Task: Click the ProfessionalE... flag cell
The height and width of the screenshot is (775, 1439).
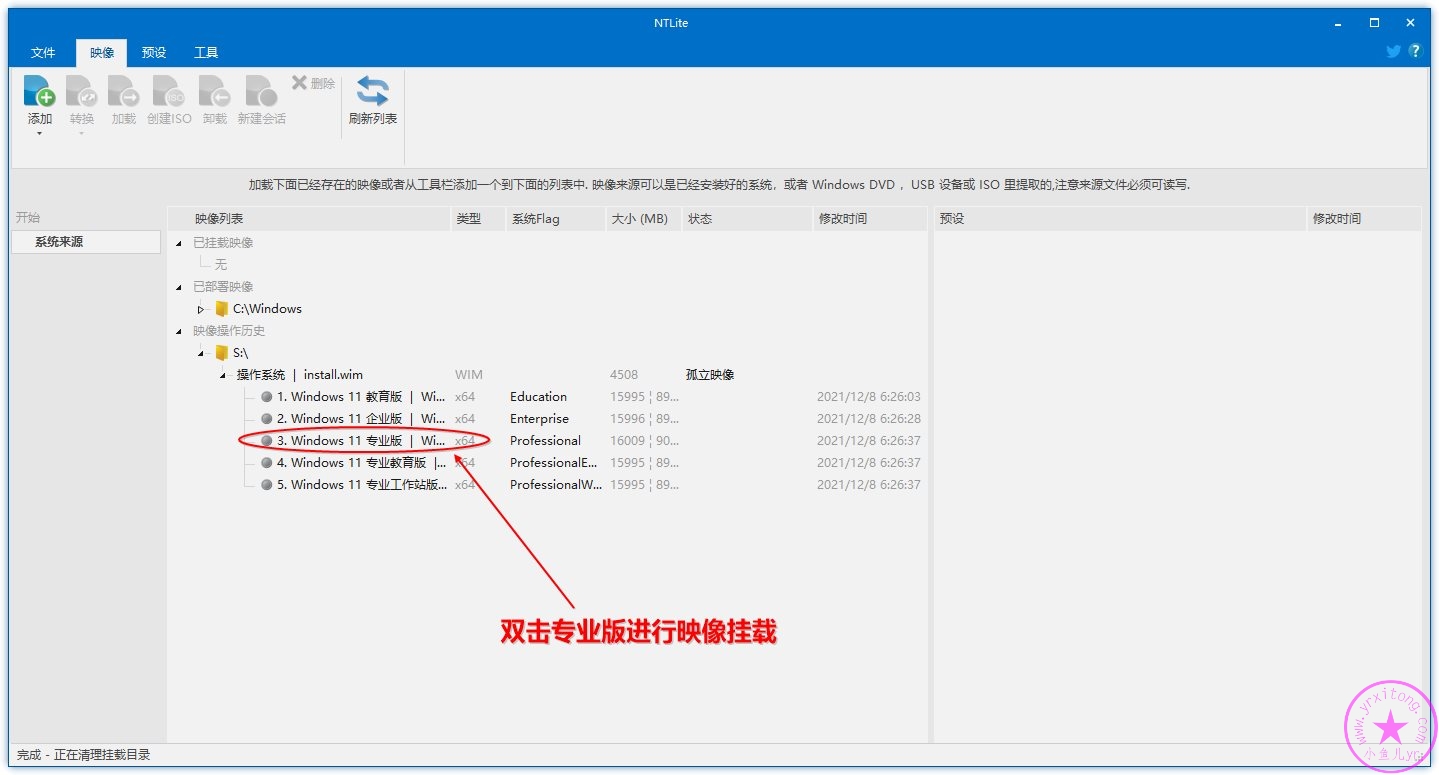Action: click(553, 463)
